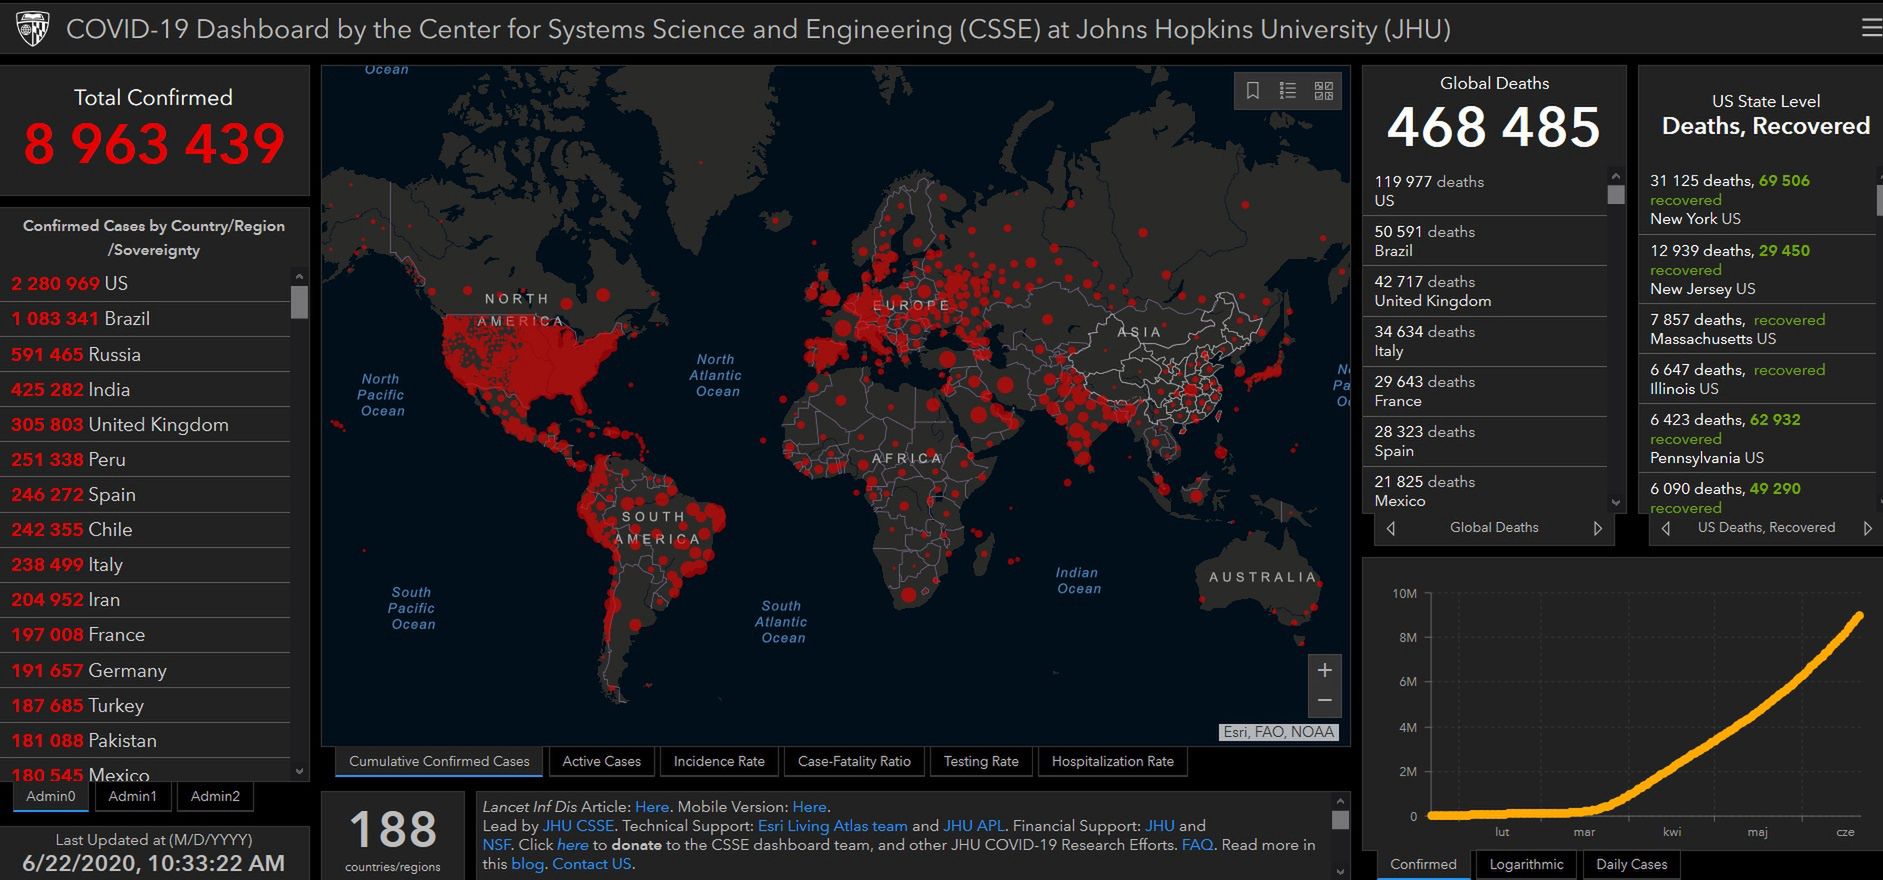Click '119 977 deaths US' entry

tap(1485, 191)
